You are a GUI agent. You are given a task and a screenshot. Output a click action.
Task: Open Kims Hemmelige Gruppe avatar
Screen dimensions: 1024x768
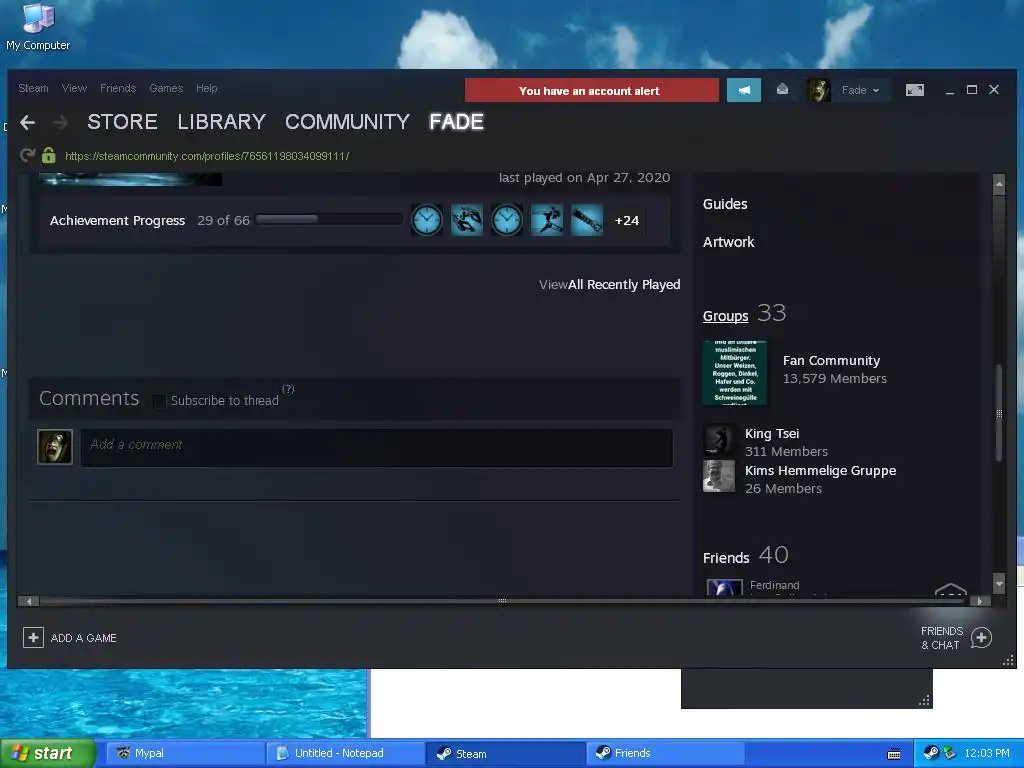(719, 476)
